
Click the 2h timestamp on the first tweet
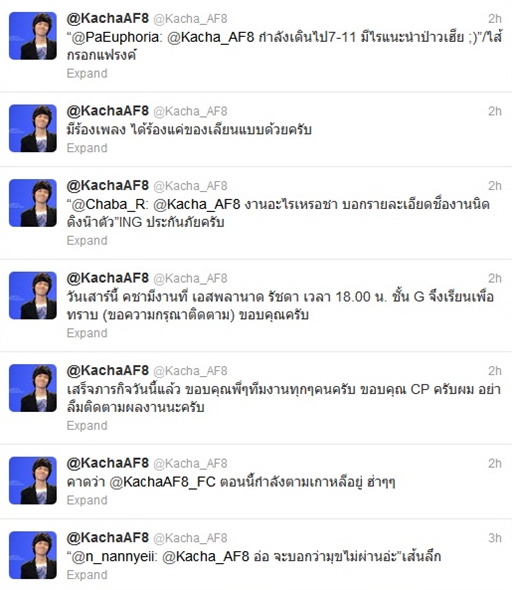pyautogui.click(x=495, y=18)
